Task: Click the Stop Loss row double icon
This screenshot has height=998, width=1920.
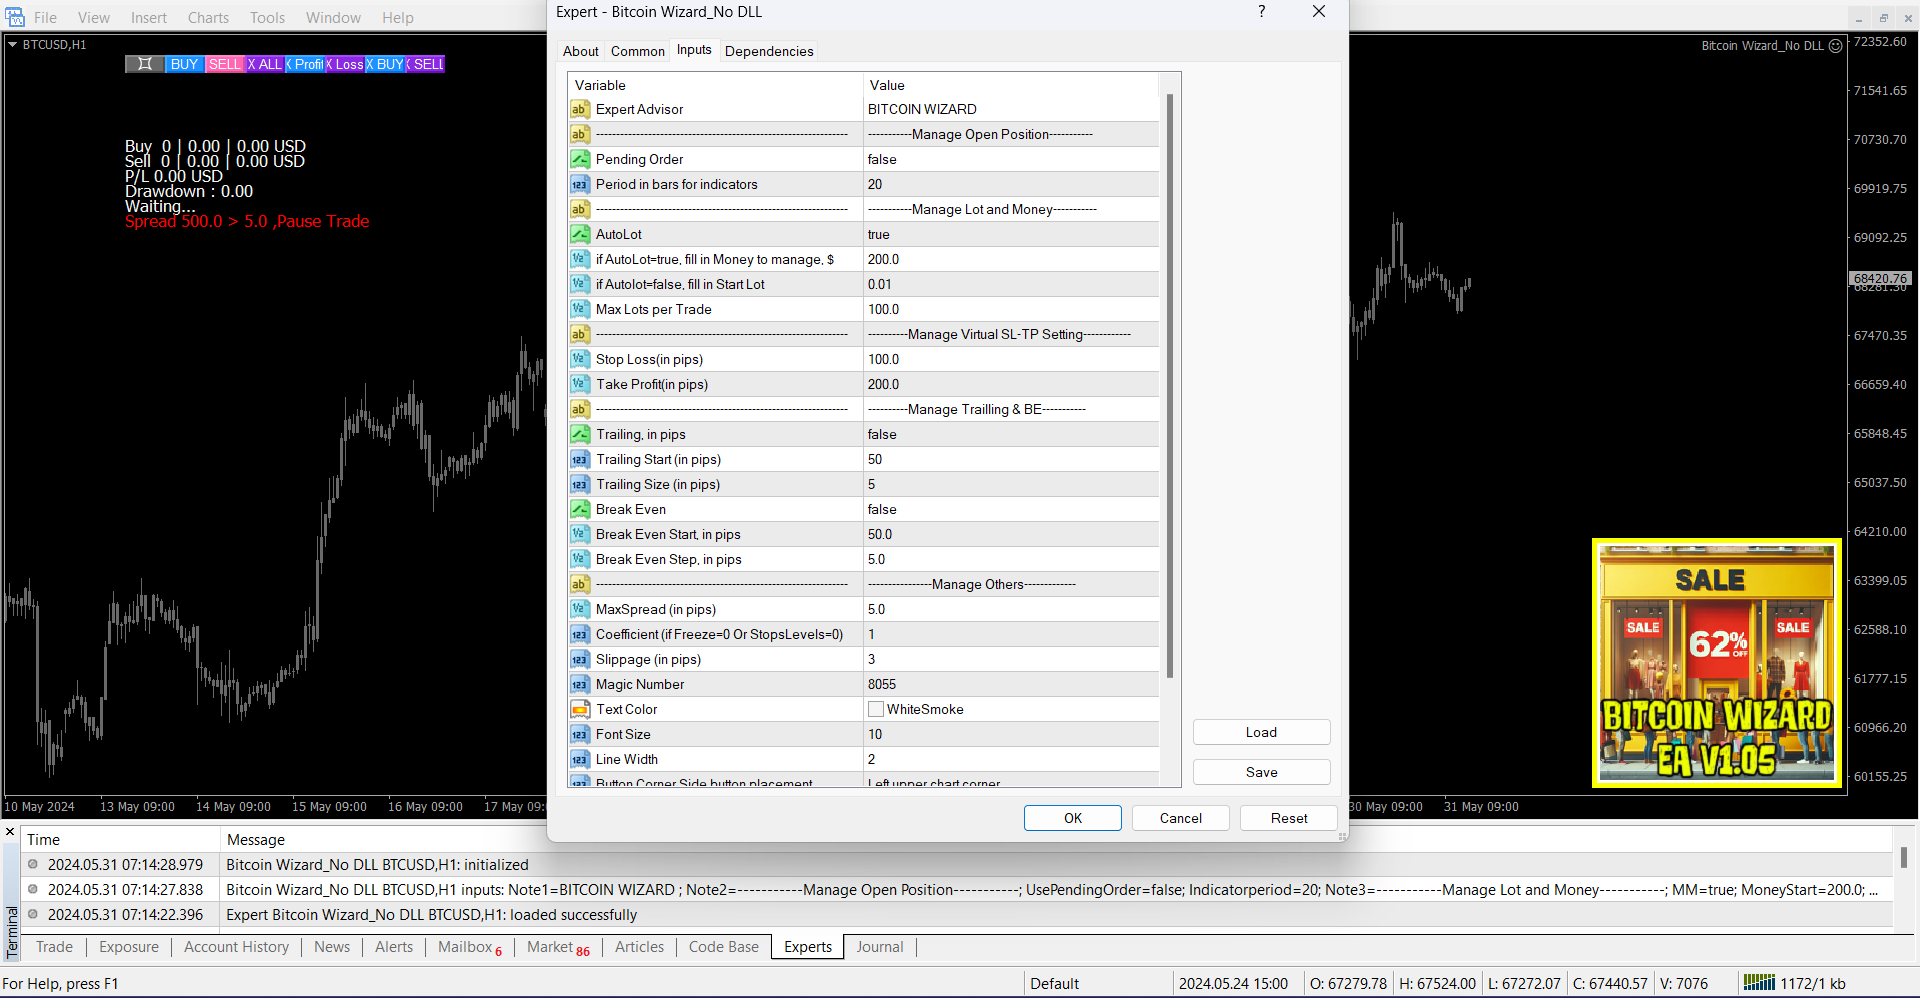Action: pyautogui.click(x=580, y=359)
